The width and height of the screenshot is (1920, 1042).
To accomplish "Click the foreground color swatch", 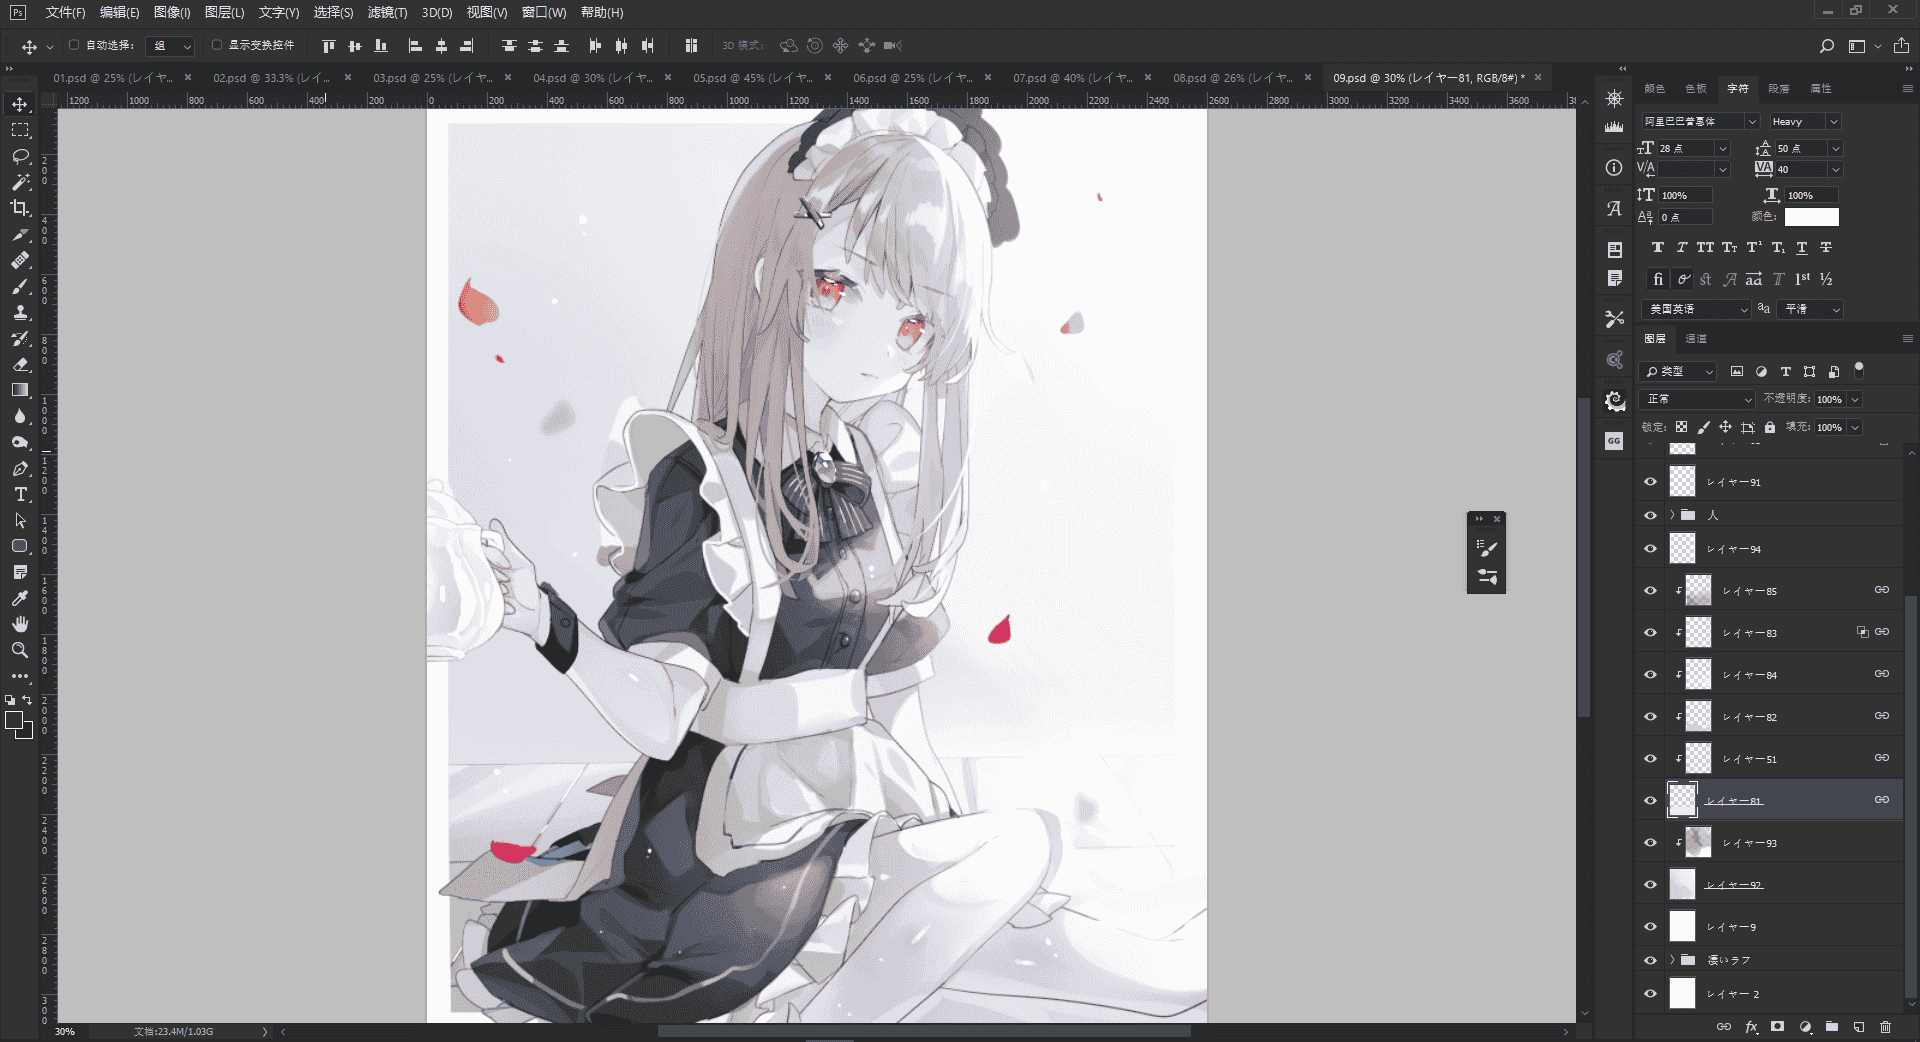I will 14,720.
